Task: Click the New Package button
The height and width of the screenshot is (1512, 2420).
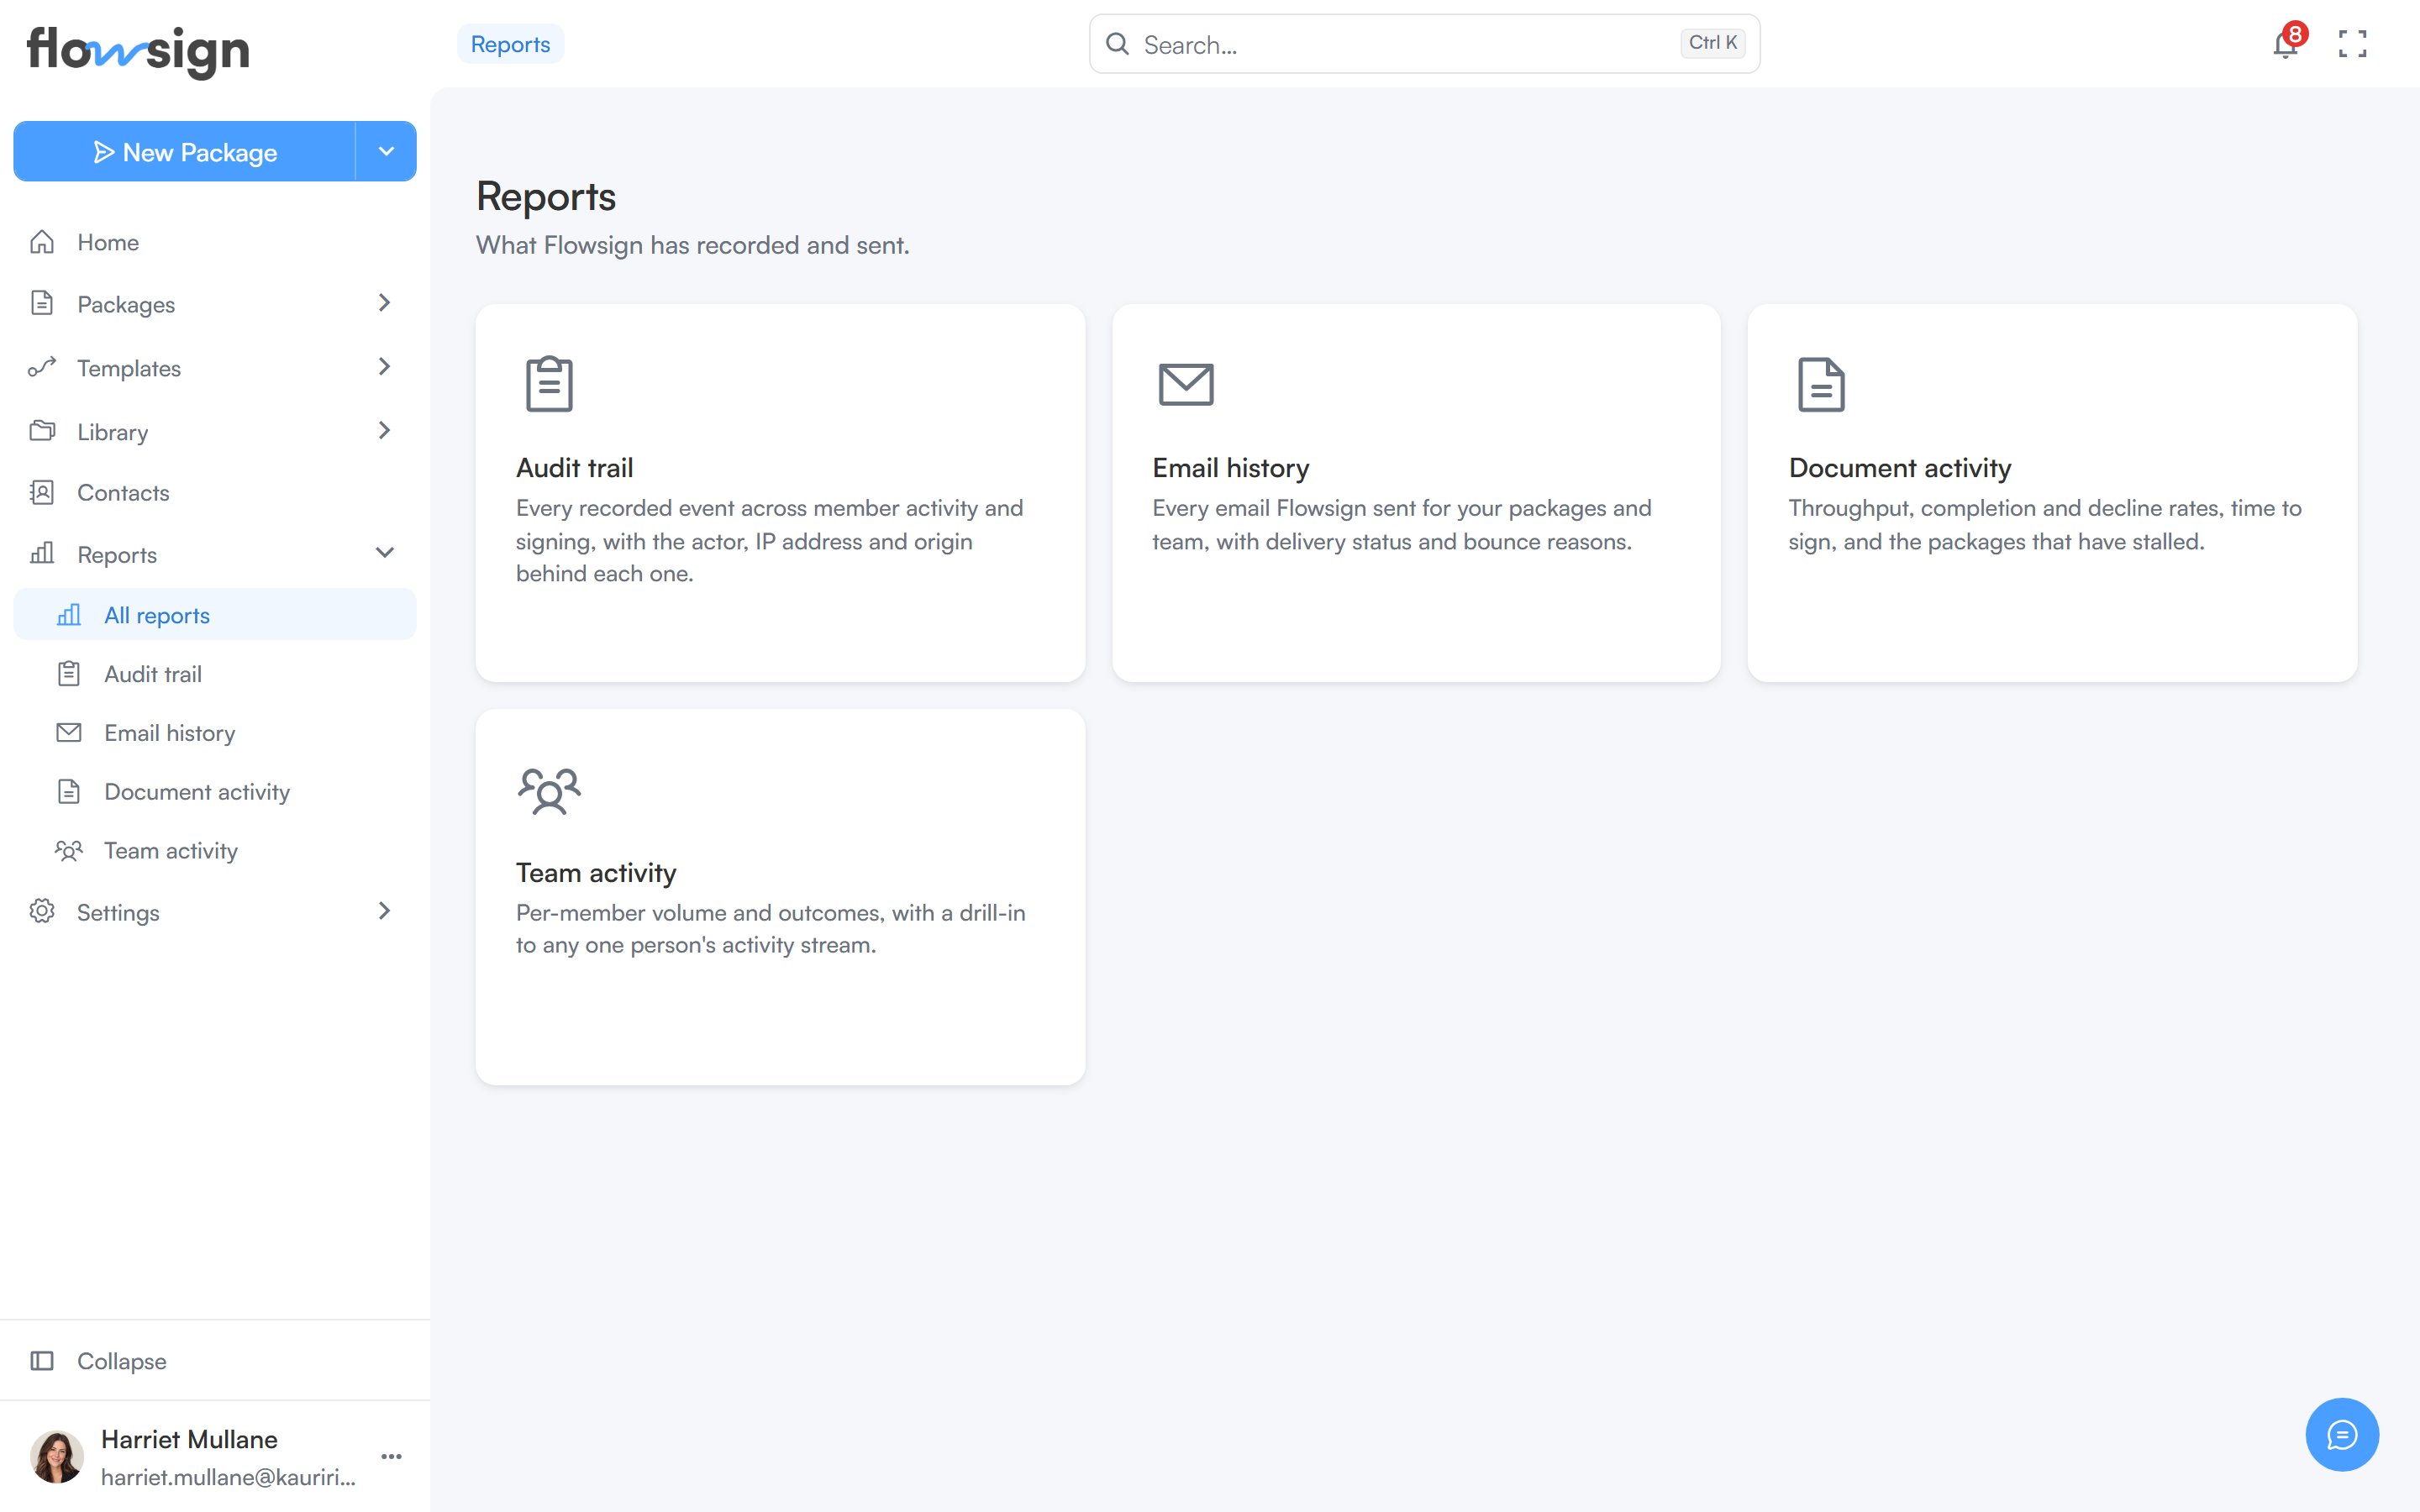Action: [184, 151]
